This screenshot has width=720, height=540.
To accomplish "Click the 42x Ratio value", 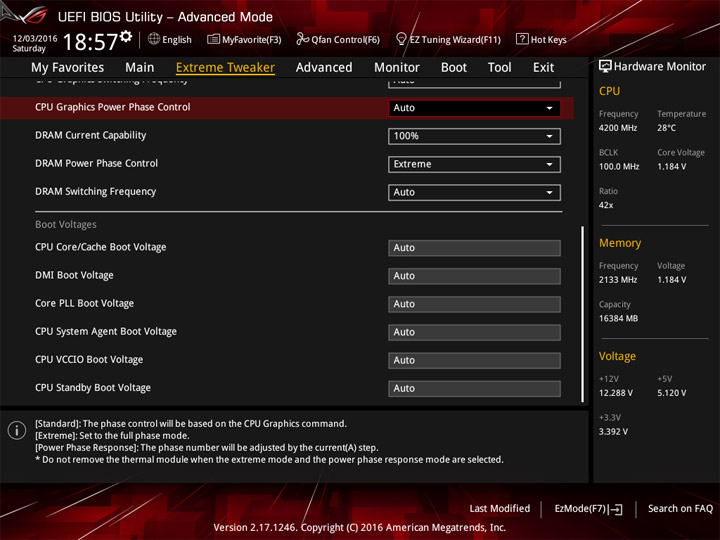I will click(x=606, y=205).
